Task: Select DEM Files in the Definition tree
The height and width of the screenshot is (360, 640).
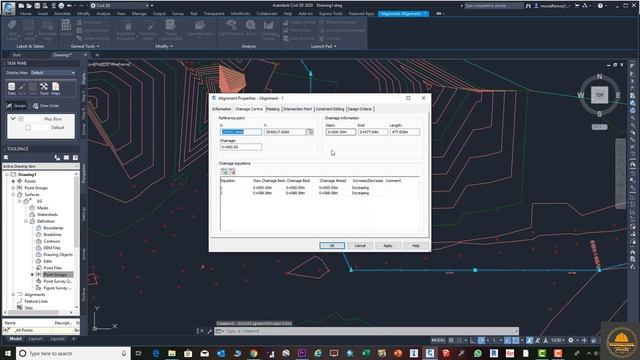Action: pos(52,248)
